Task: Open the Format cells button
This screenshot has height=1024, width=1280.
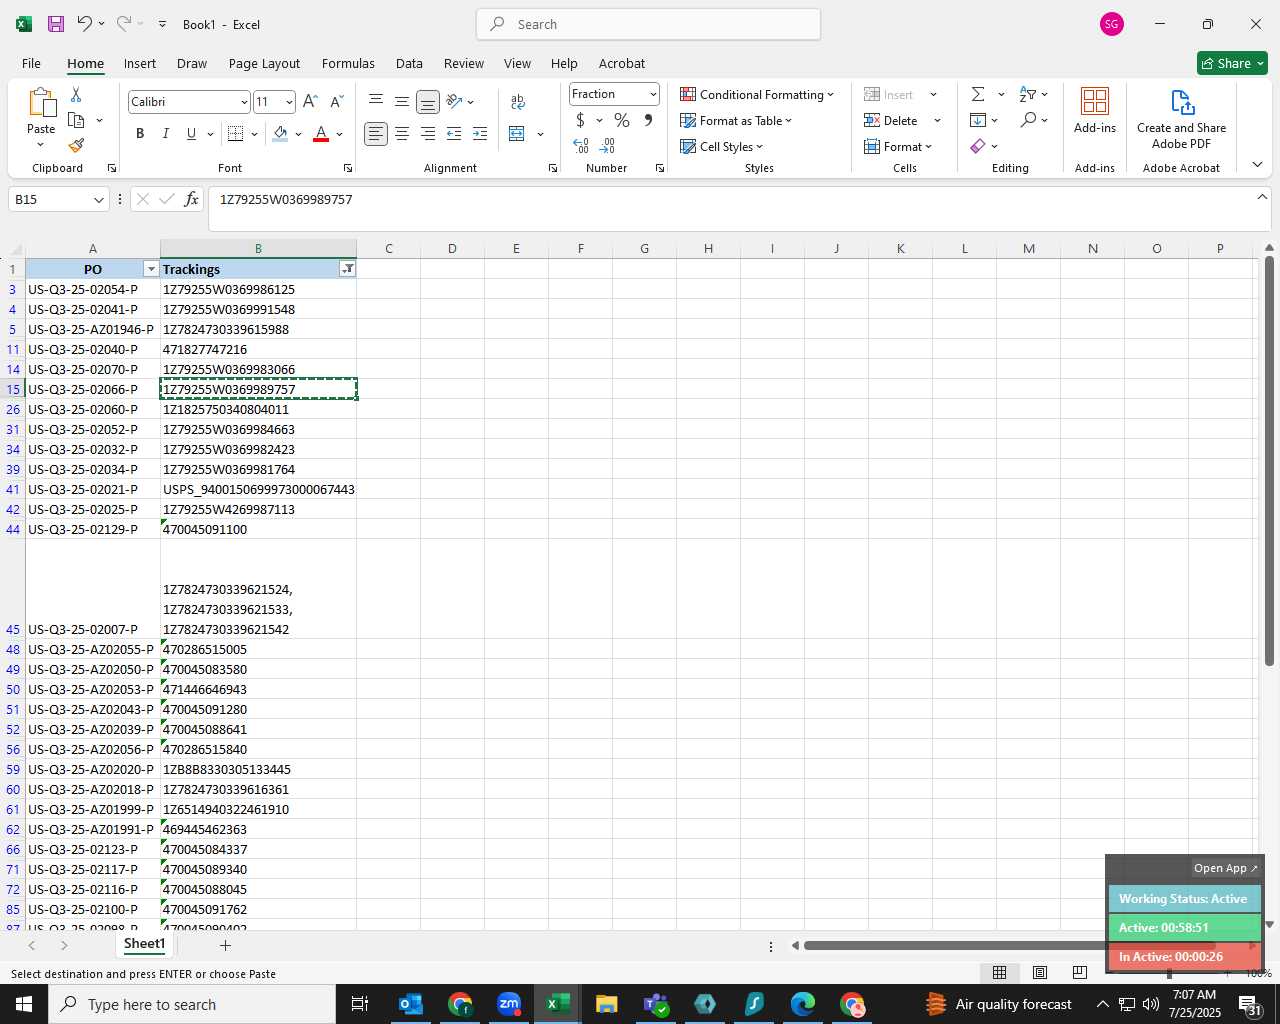Action: point(899,146)
